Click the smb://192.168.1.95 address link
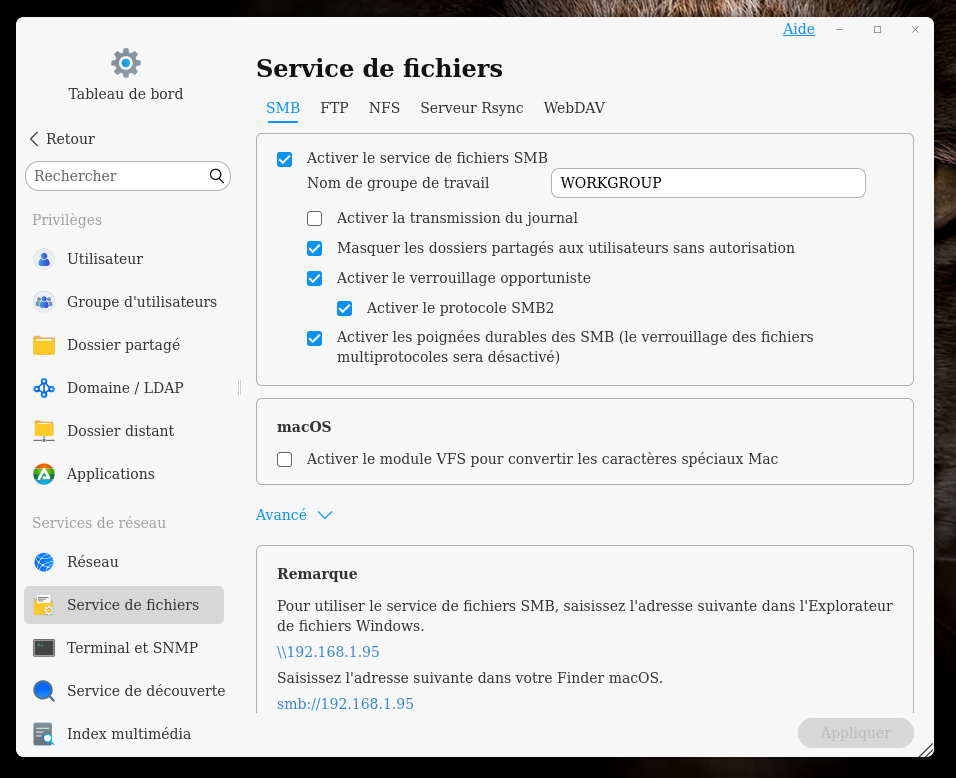 (345, 704)
